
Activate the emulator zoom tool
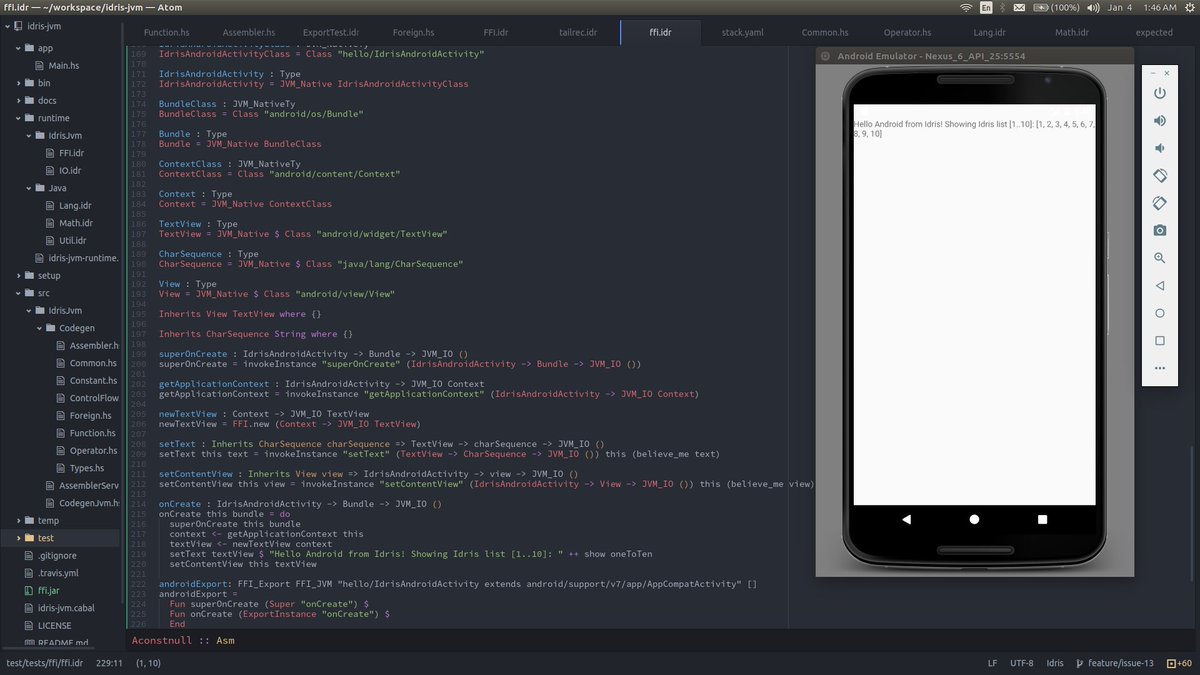(x=1159, y=258)
